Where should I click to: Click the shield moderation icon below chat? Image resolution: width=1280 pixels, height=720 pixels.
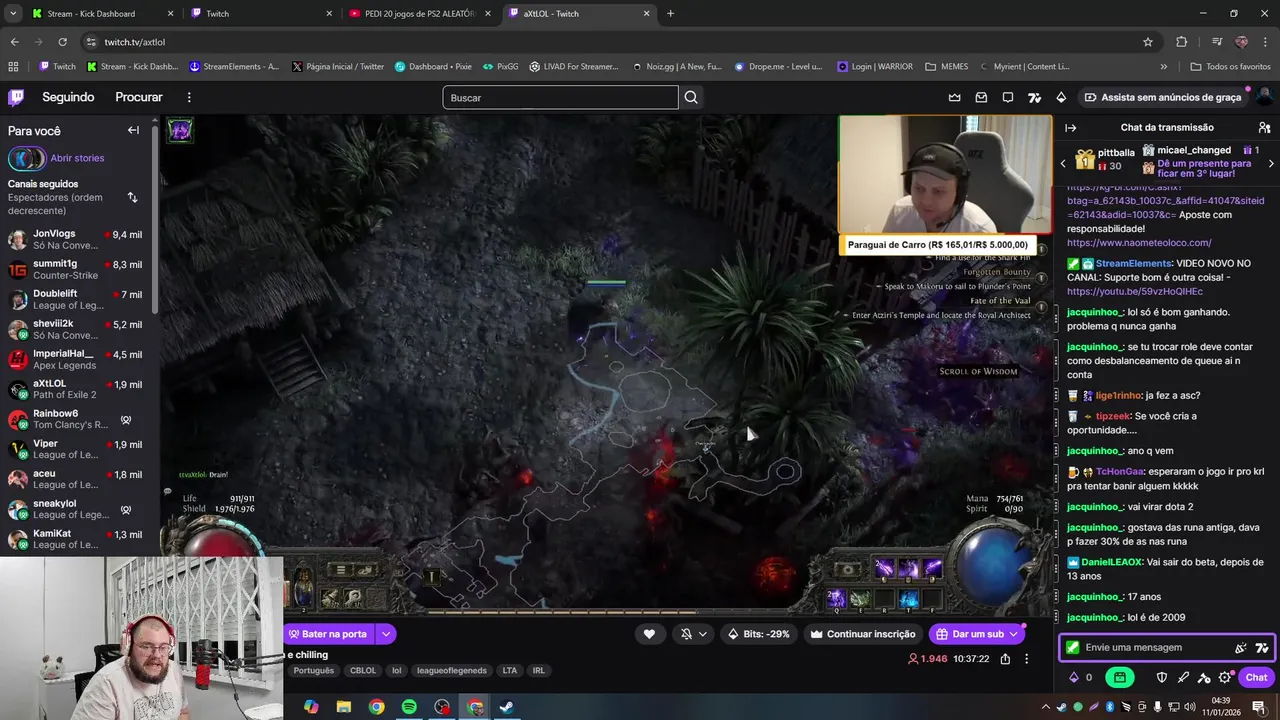(1162, 677)
